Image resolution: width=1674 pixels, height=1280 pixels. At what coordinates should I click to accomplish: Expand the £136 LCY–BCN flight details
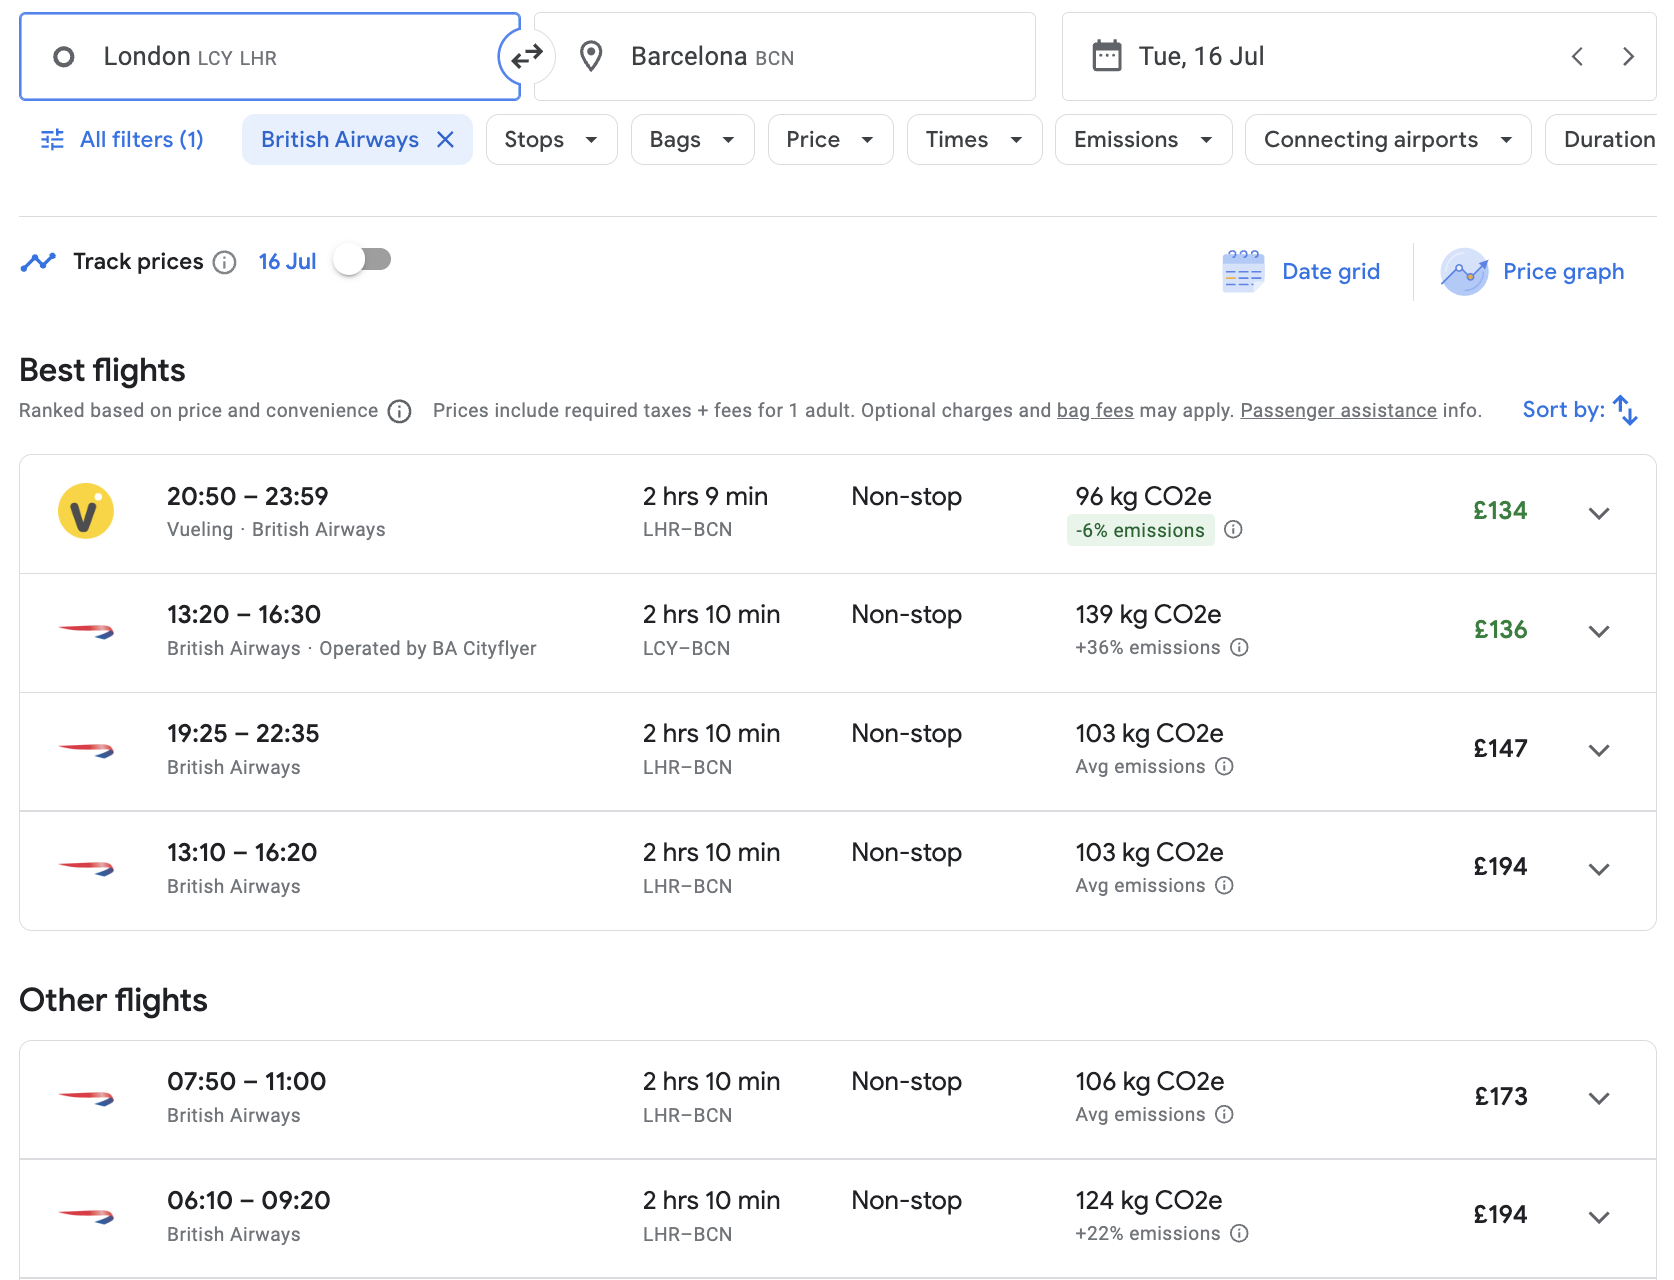click(x=1599, y=631)
